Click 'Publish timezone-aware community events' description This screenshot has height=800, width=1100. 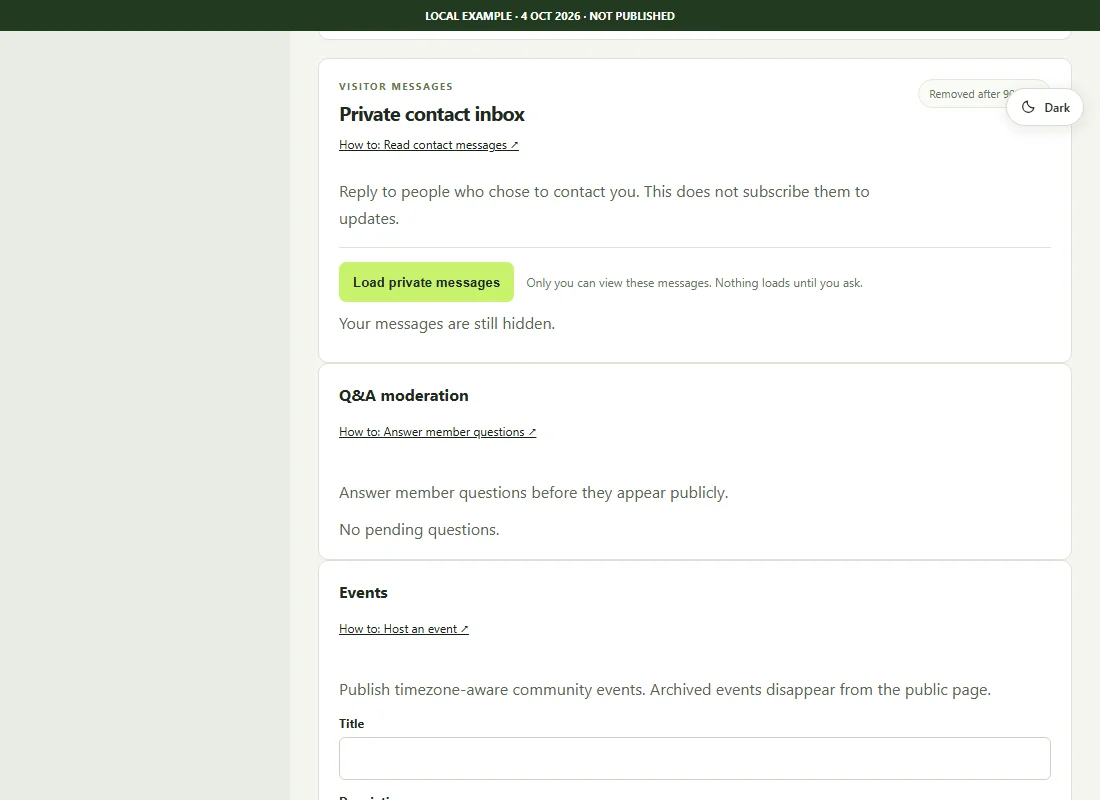pyautogui.click(x=664, y=690)
